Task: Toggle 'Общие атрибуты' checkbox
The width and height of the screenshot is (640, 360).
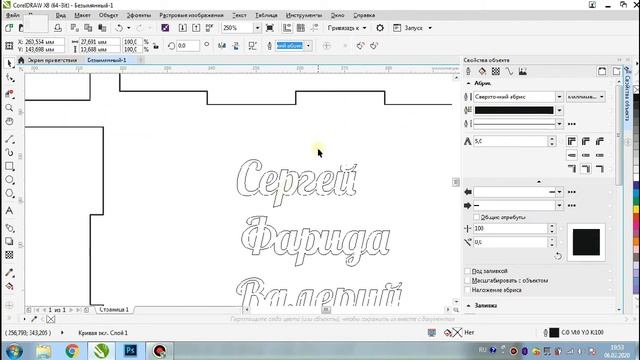Action: pyautogui.click(x=476, y=217)
